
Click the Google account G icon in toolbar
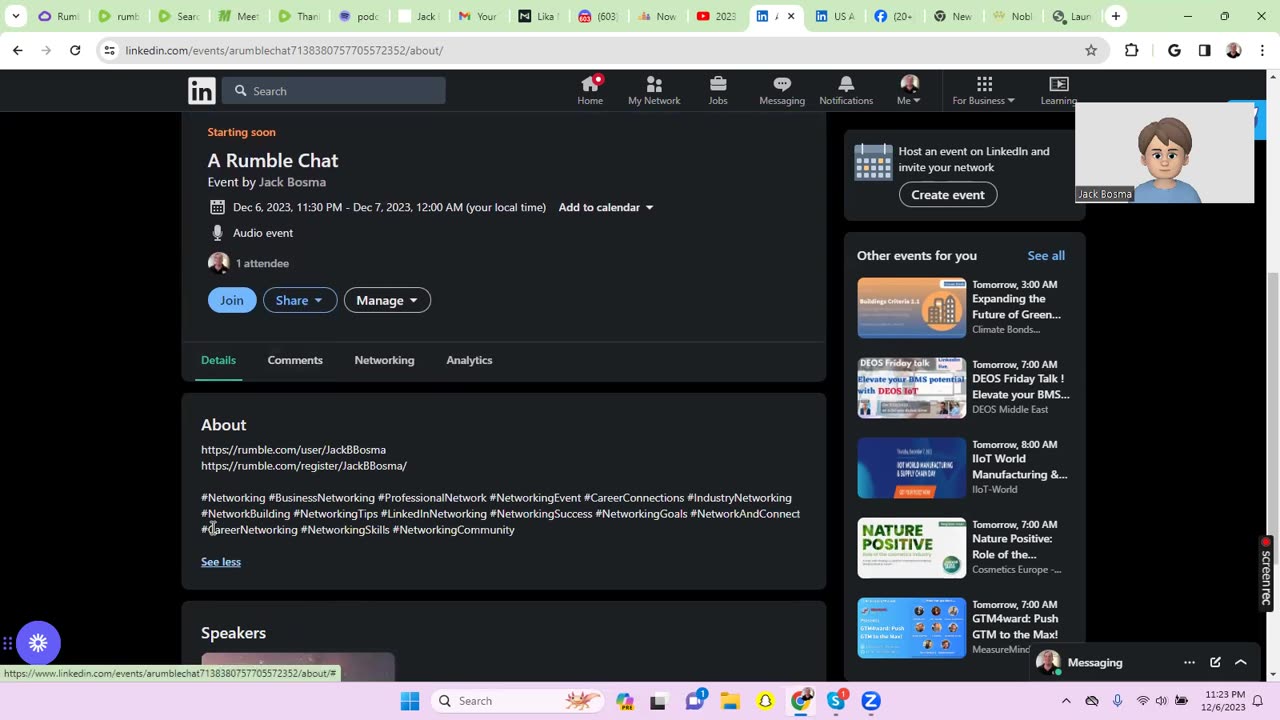[1174, 50]
